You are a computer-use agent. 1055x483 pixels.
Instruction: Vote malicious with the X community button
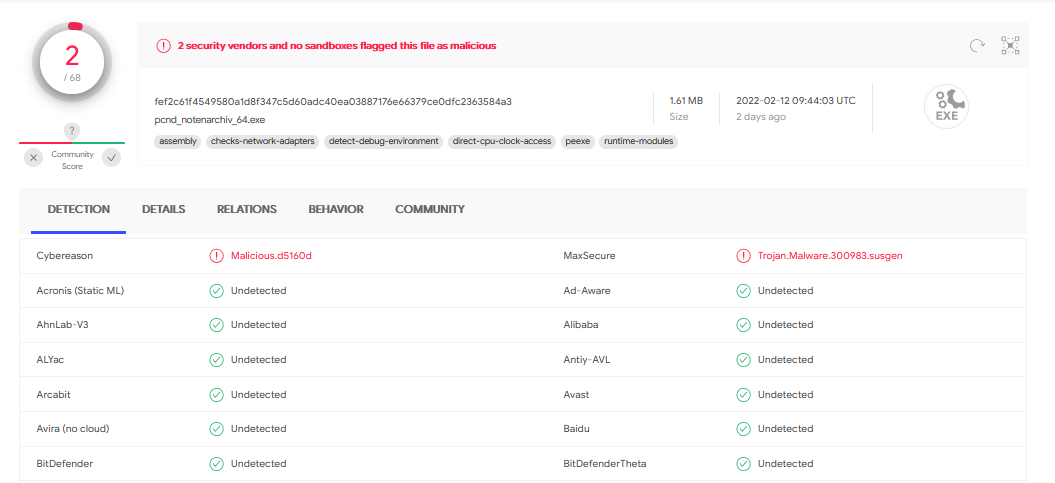click(x=34, y=158)
